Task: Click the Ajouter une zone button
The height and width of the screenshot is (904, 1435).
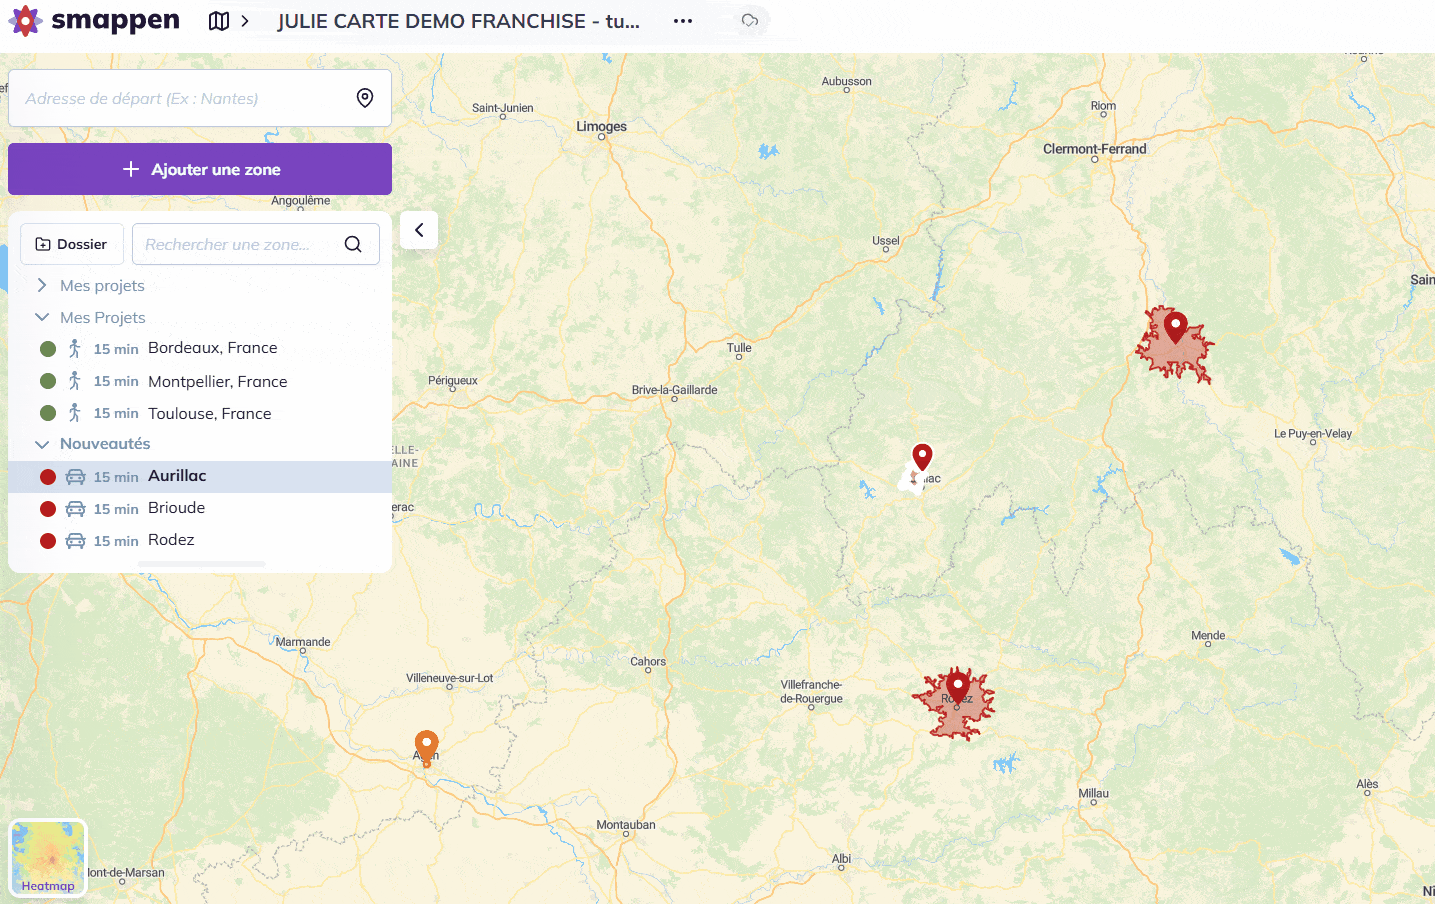Action: (200, 169)
